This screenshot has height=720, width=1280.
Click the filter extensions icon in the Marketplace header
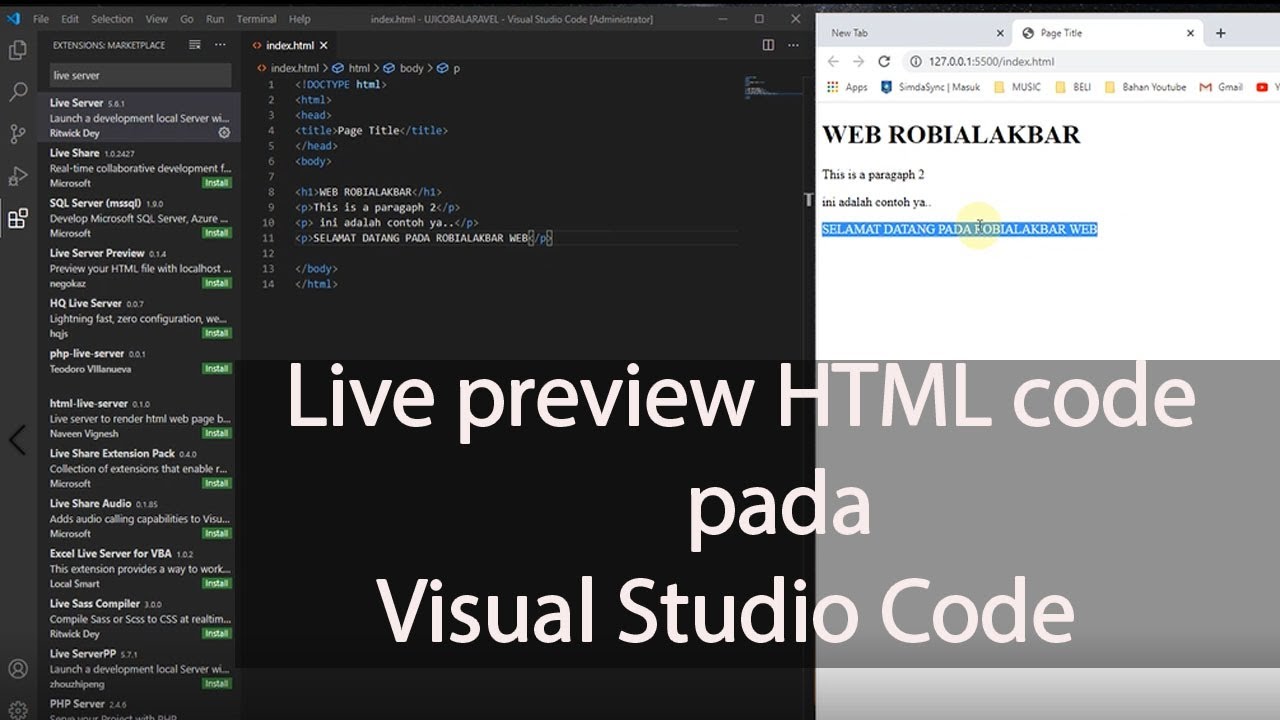coord(195,45)
